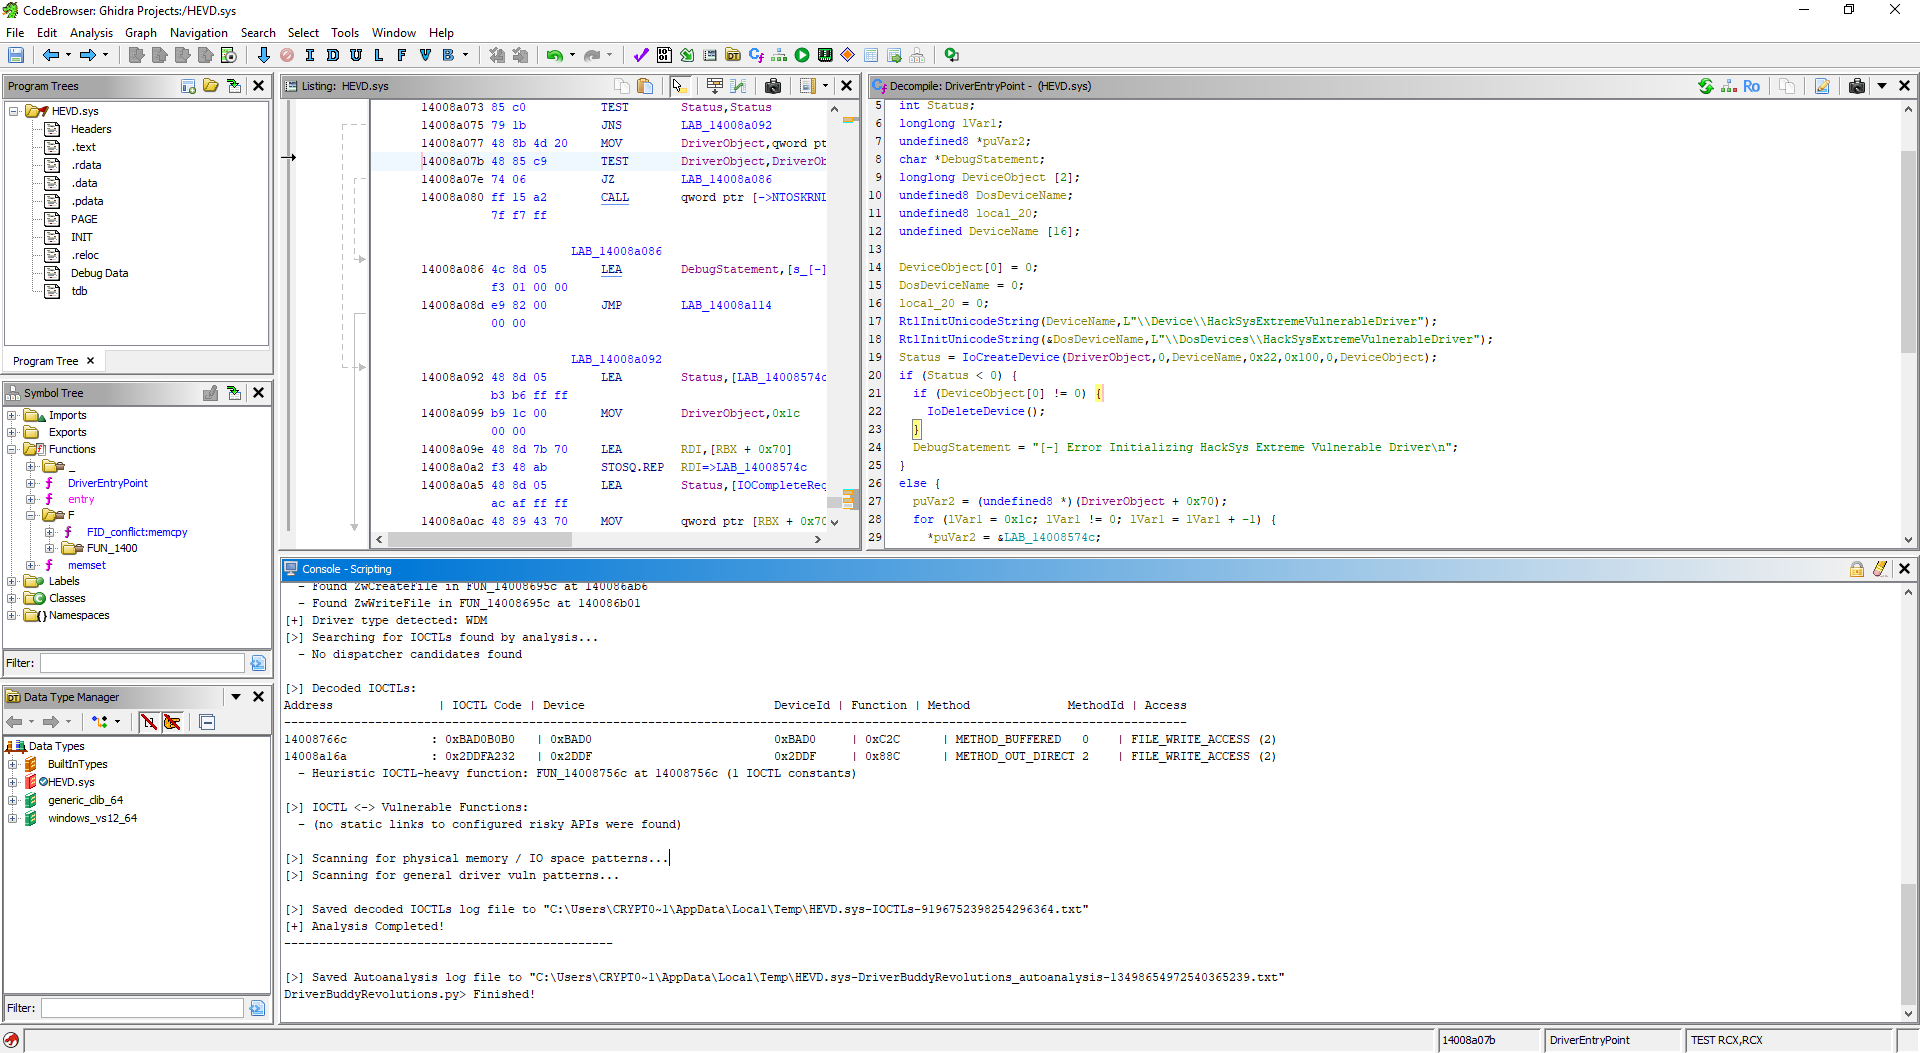Click open folder icon in Program Trees header
The image size is (1920, 1053).
(211, 86)
